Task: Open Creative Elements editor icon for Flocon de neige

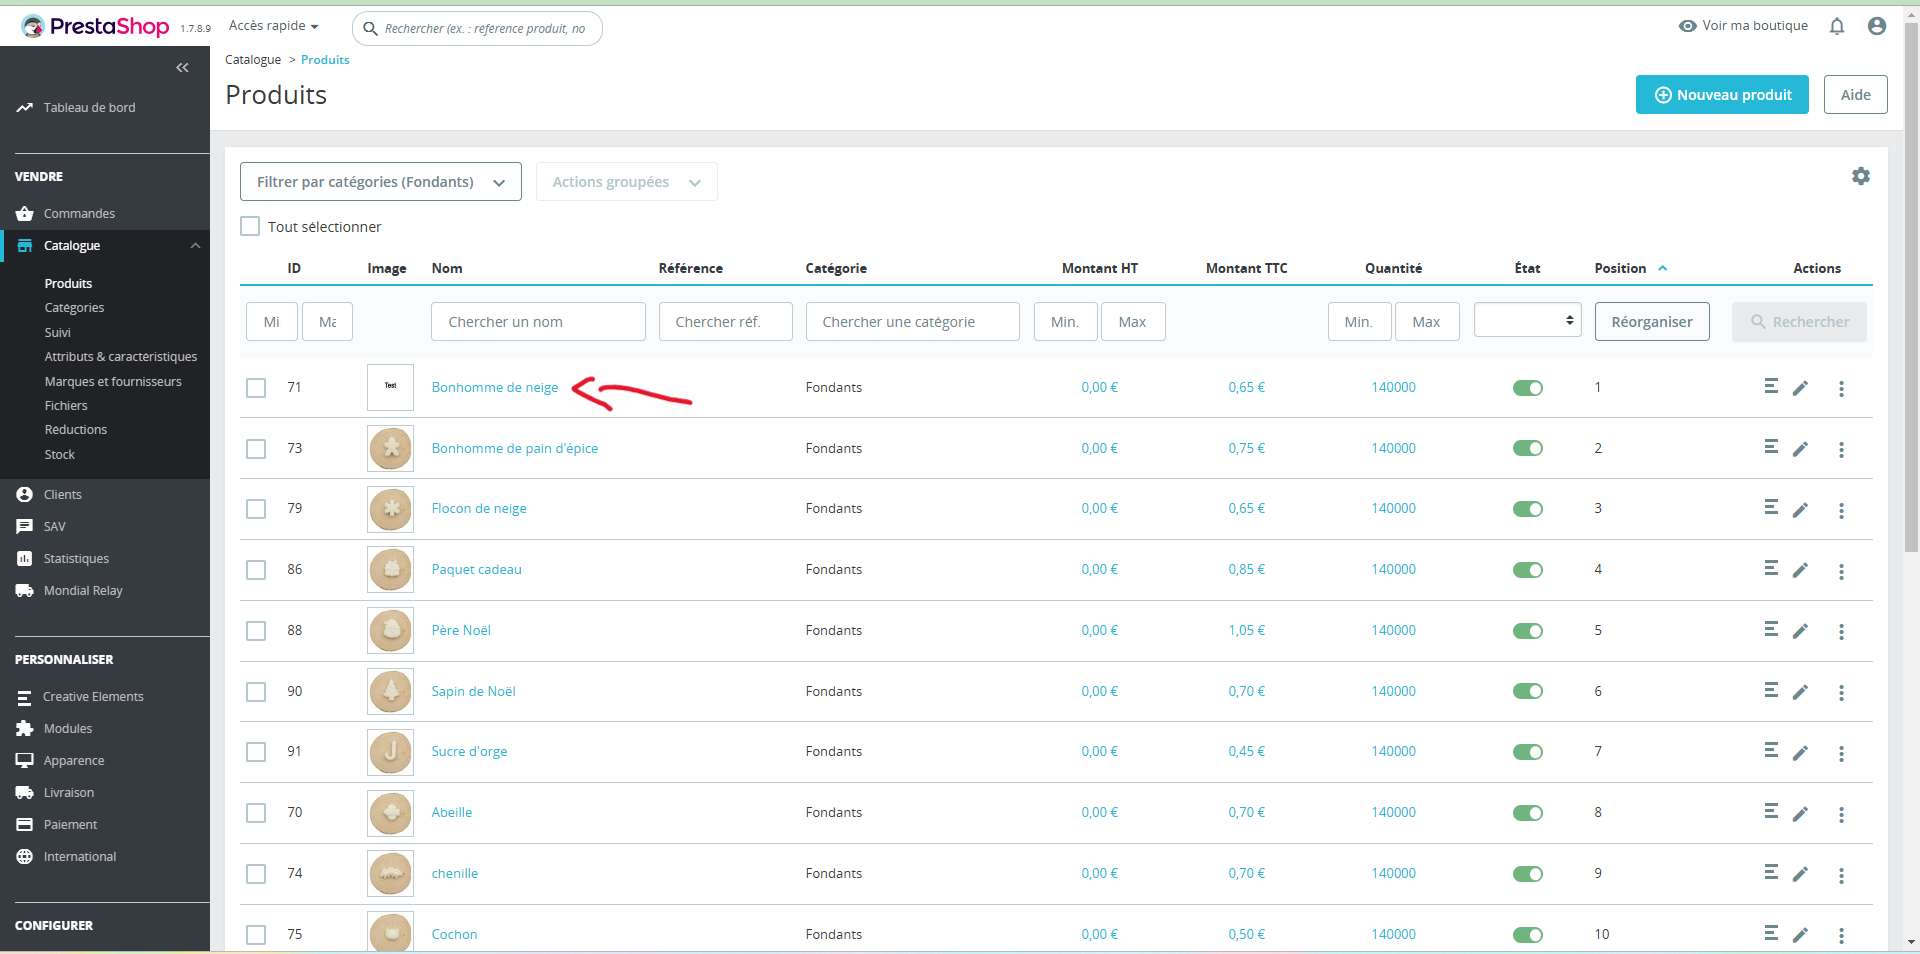Action: [1771, 507]
